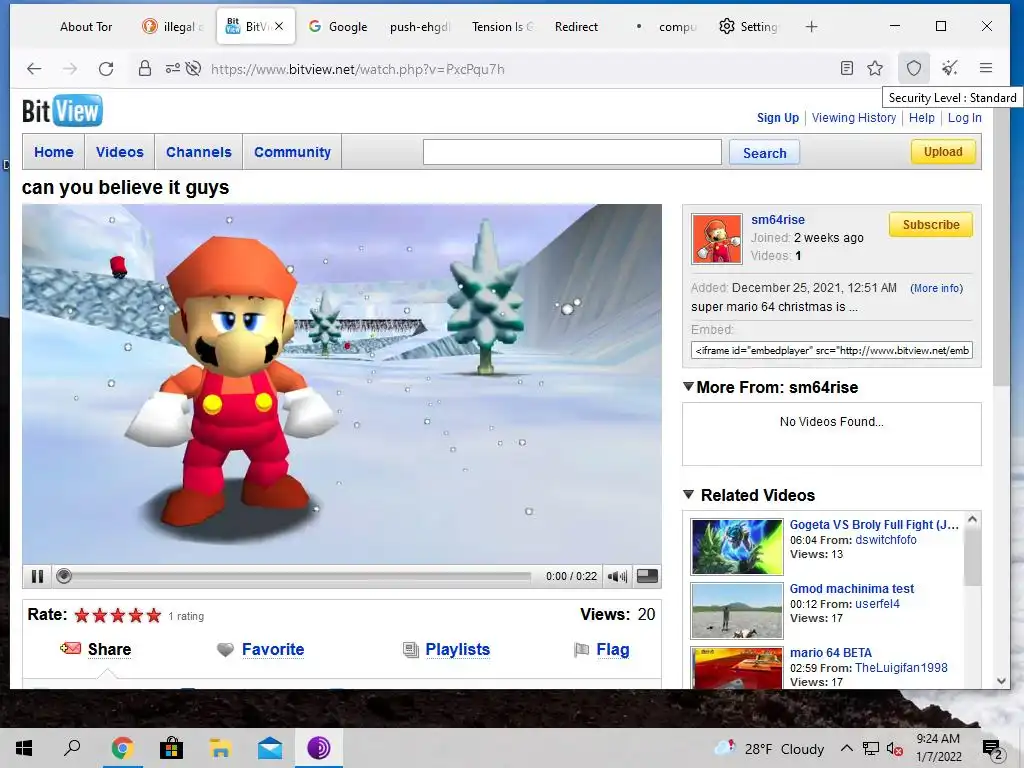This screenshot has height=768, width=1024.
Task: Open TheLuigifan1998 uploader link
Action: click(x=901, y=667)
